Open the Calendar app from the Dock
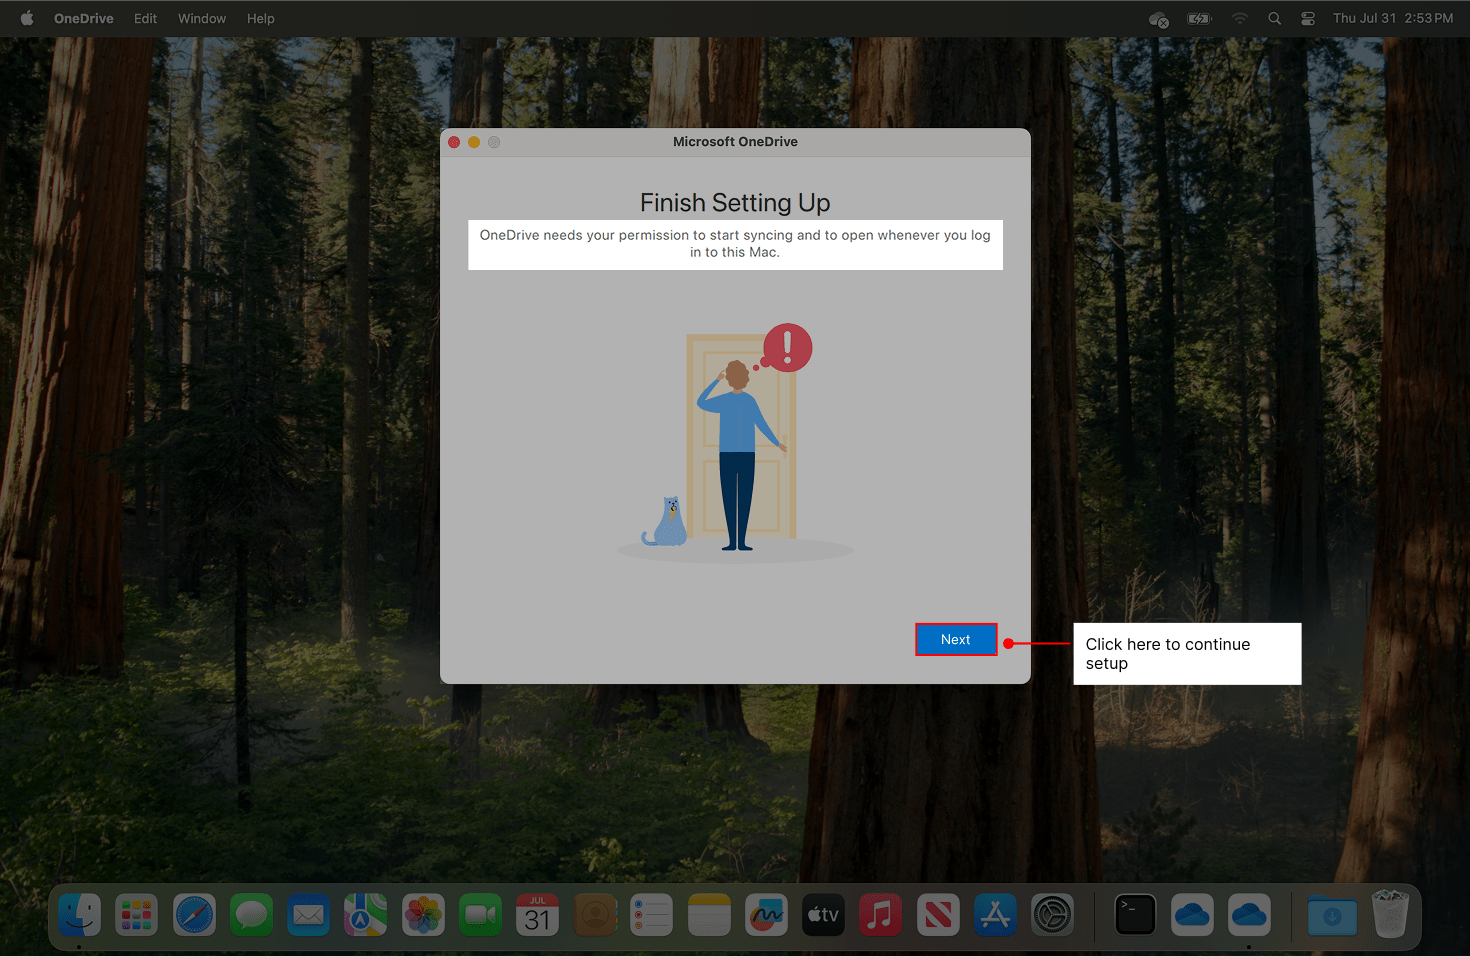The image size is (1470, 957). (538, 915)
